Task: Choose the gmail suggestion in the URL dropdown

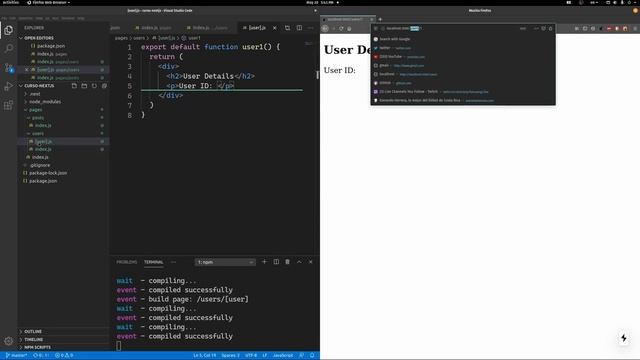Action: pyautogui.click(x=463, y=65)
